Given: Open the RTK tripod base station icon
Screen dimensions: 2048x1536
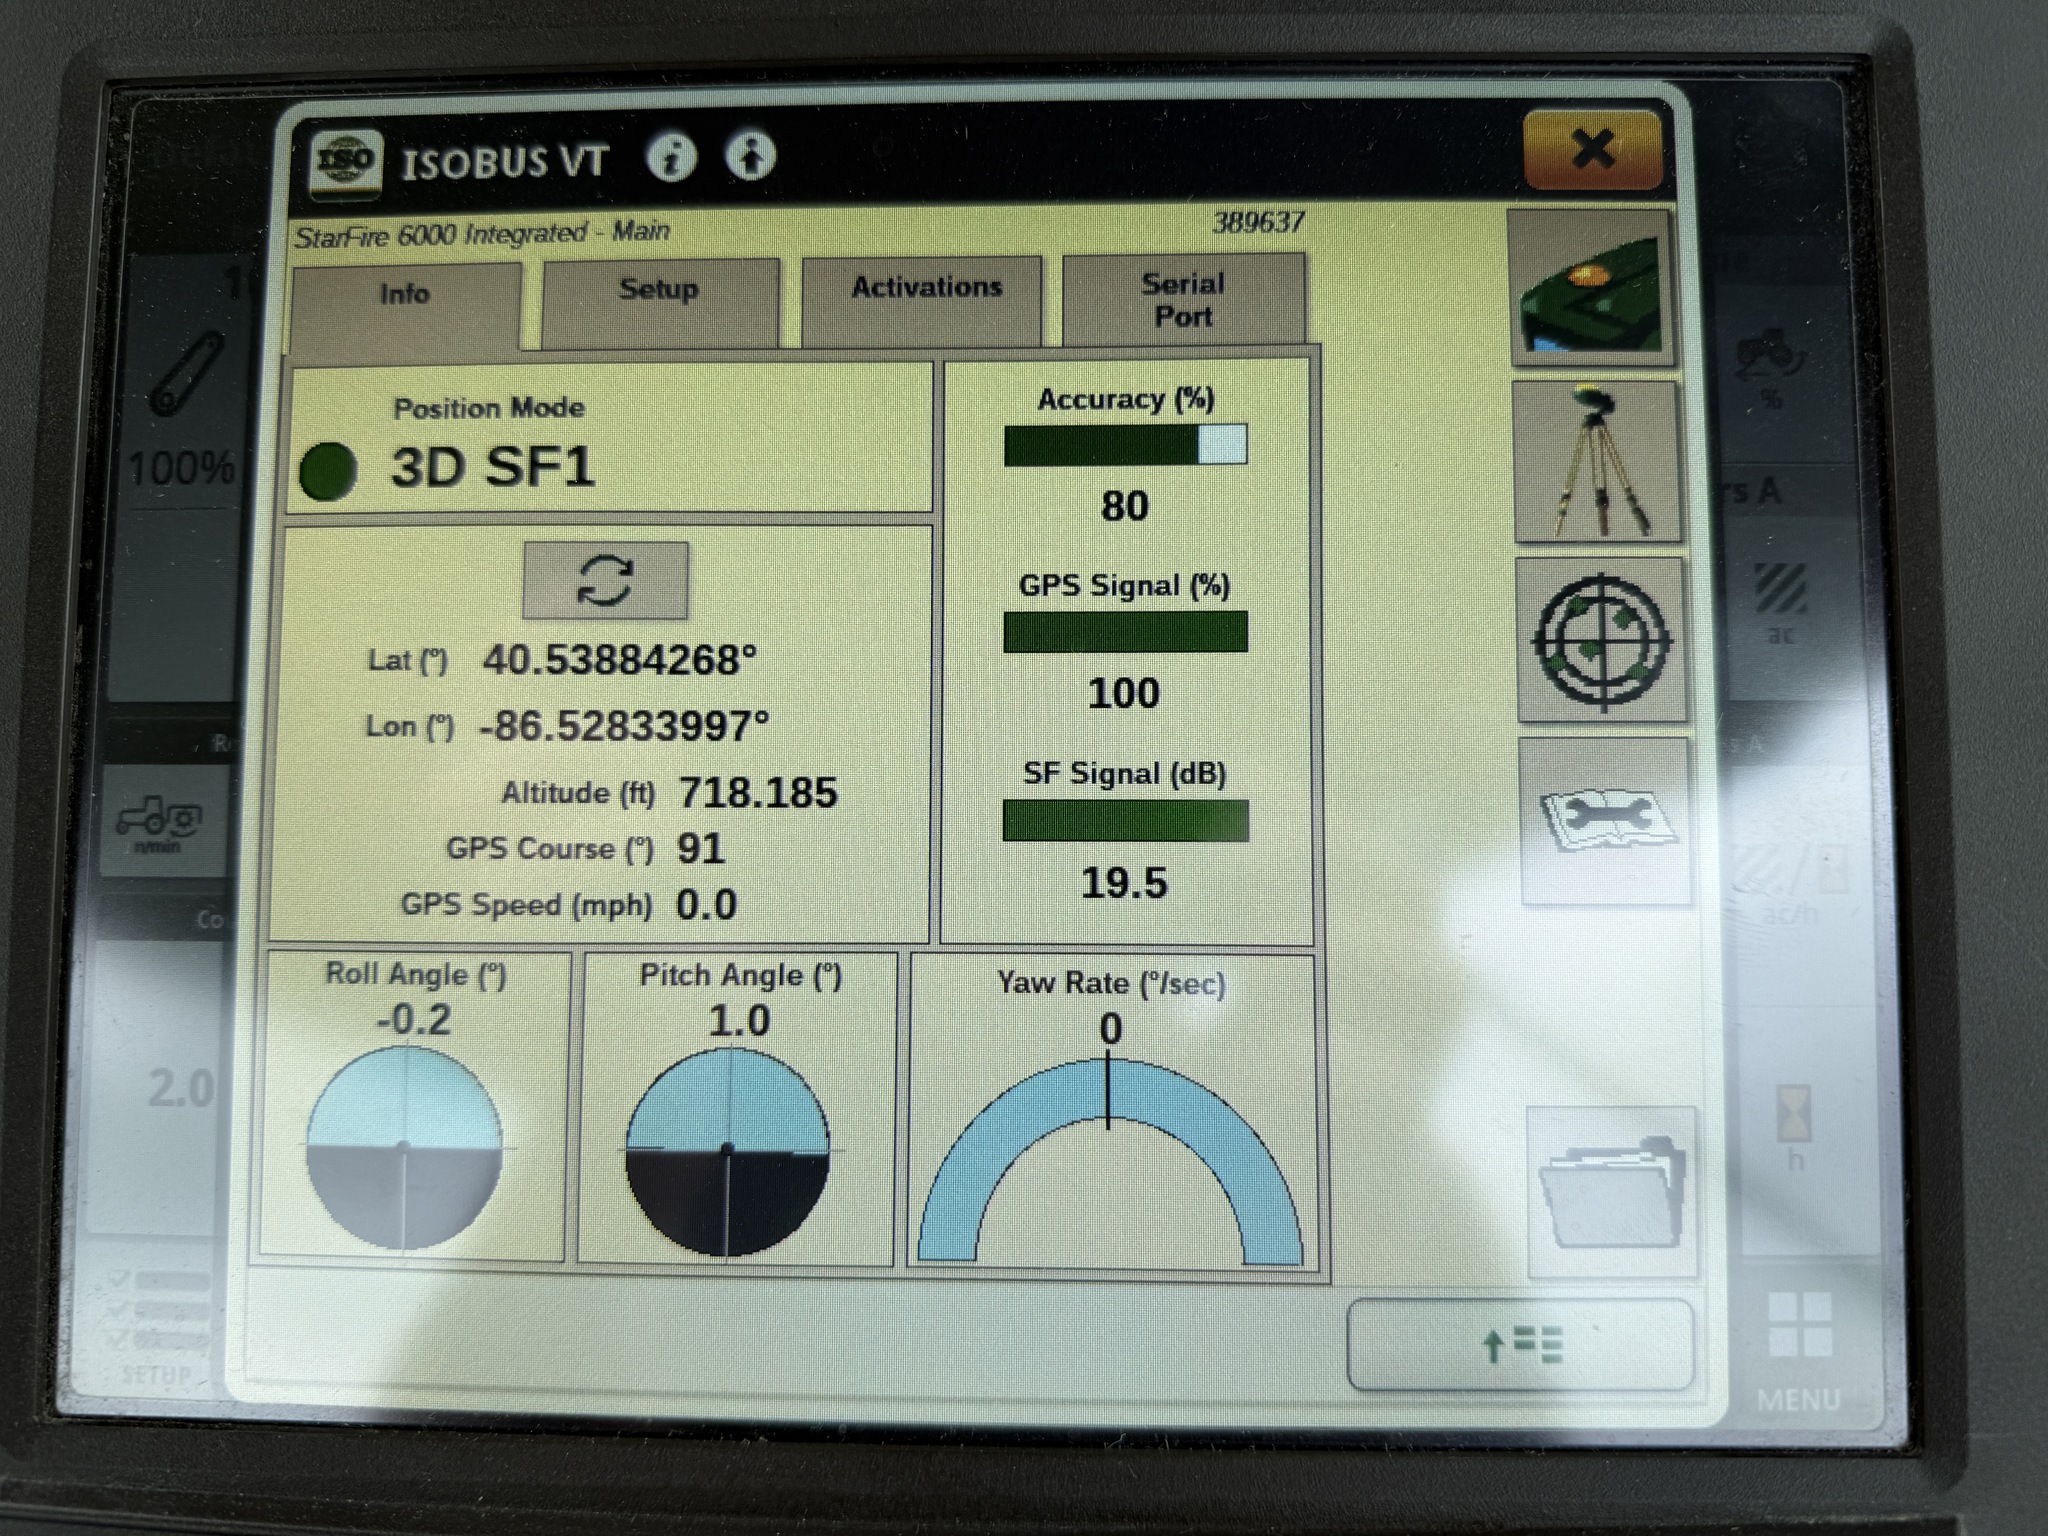Looking at the screenshot, I should click(1597, 462).
